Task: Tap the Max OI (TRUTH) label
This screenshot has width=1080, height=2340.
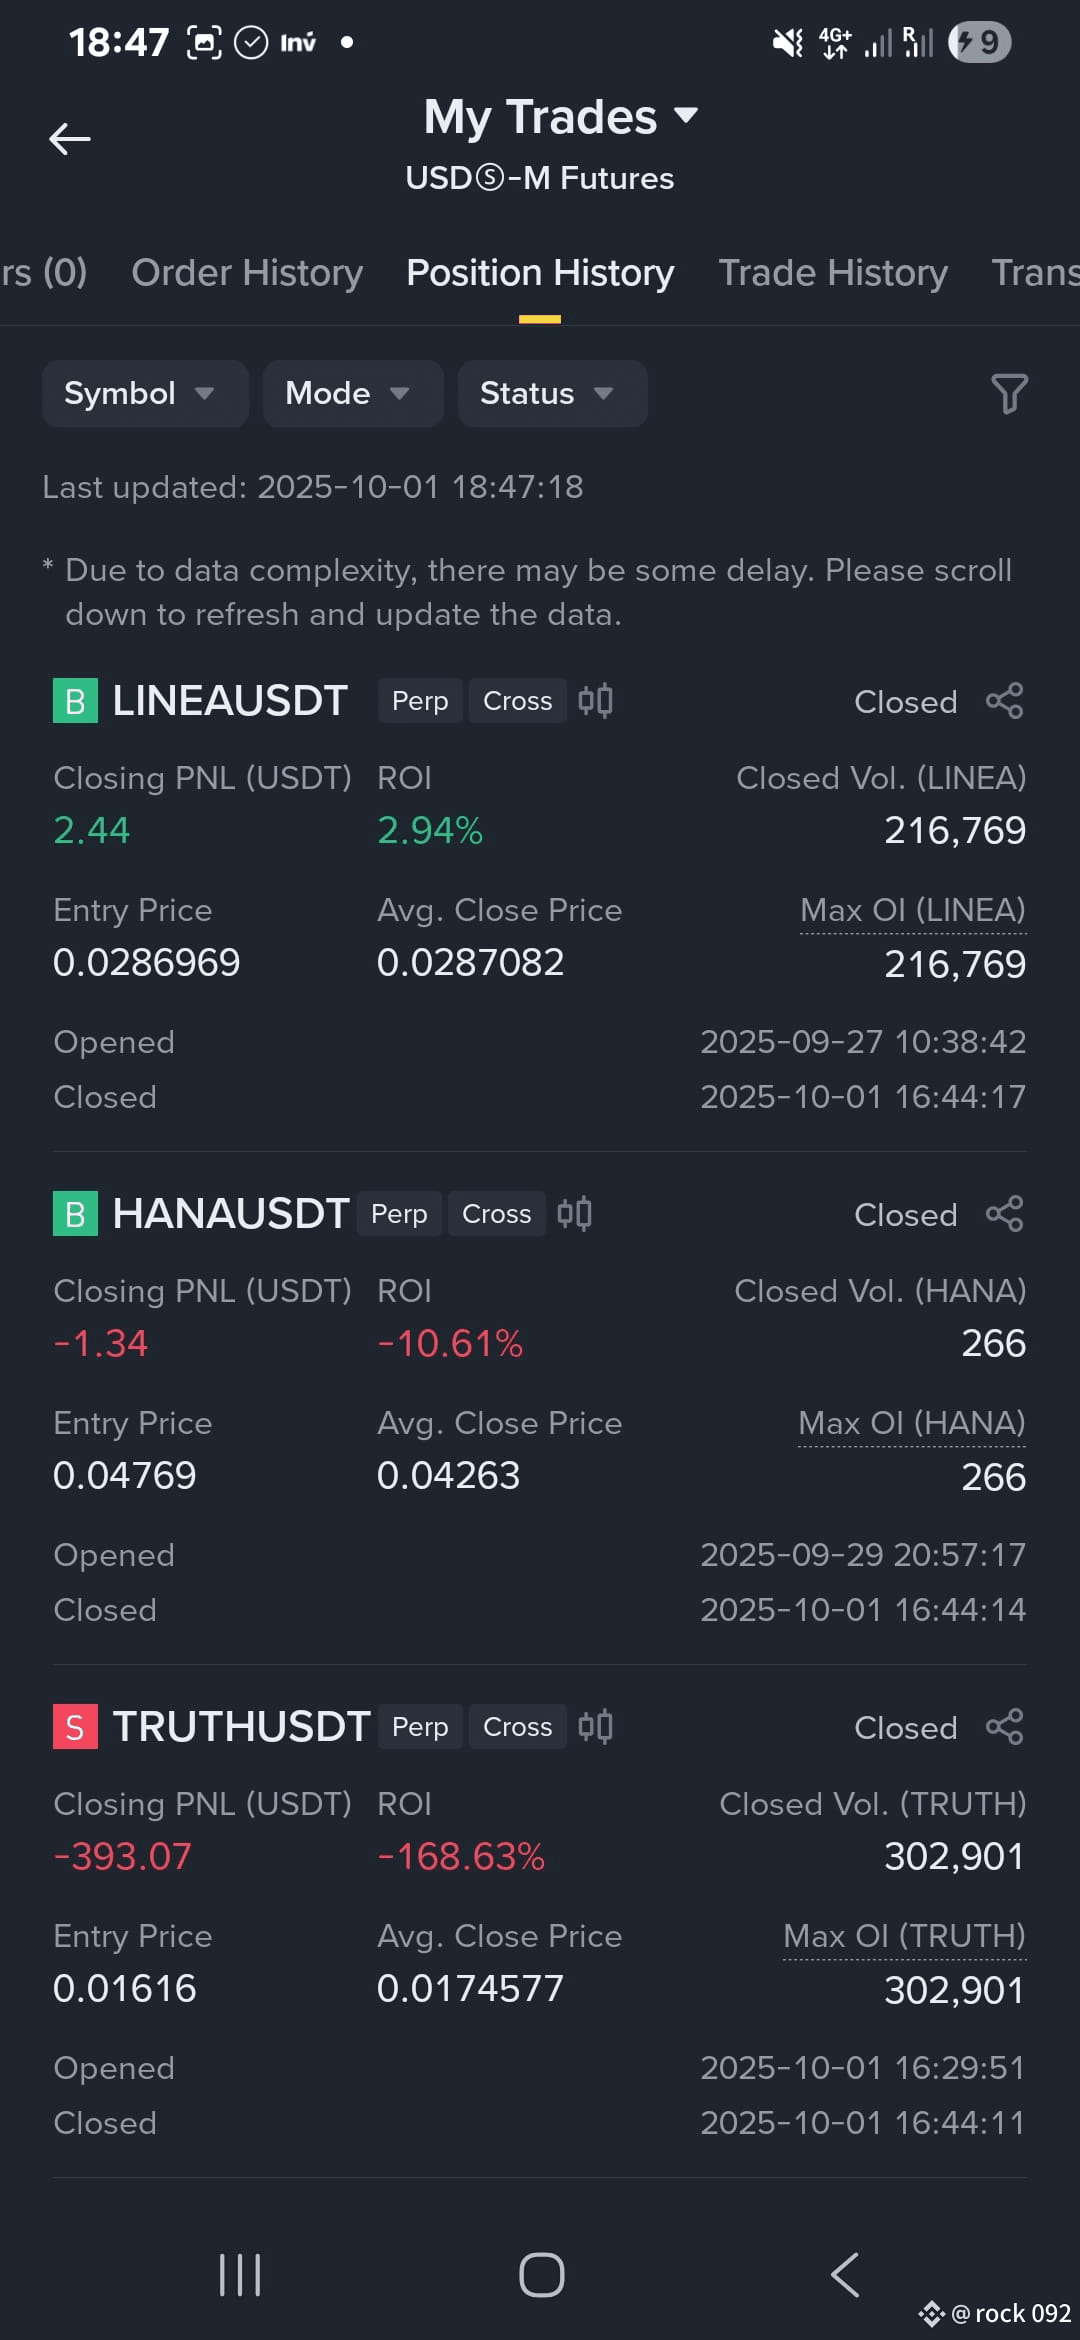Action: (x=904, y=1936)
